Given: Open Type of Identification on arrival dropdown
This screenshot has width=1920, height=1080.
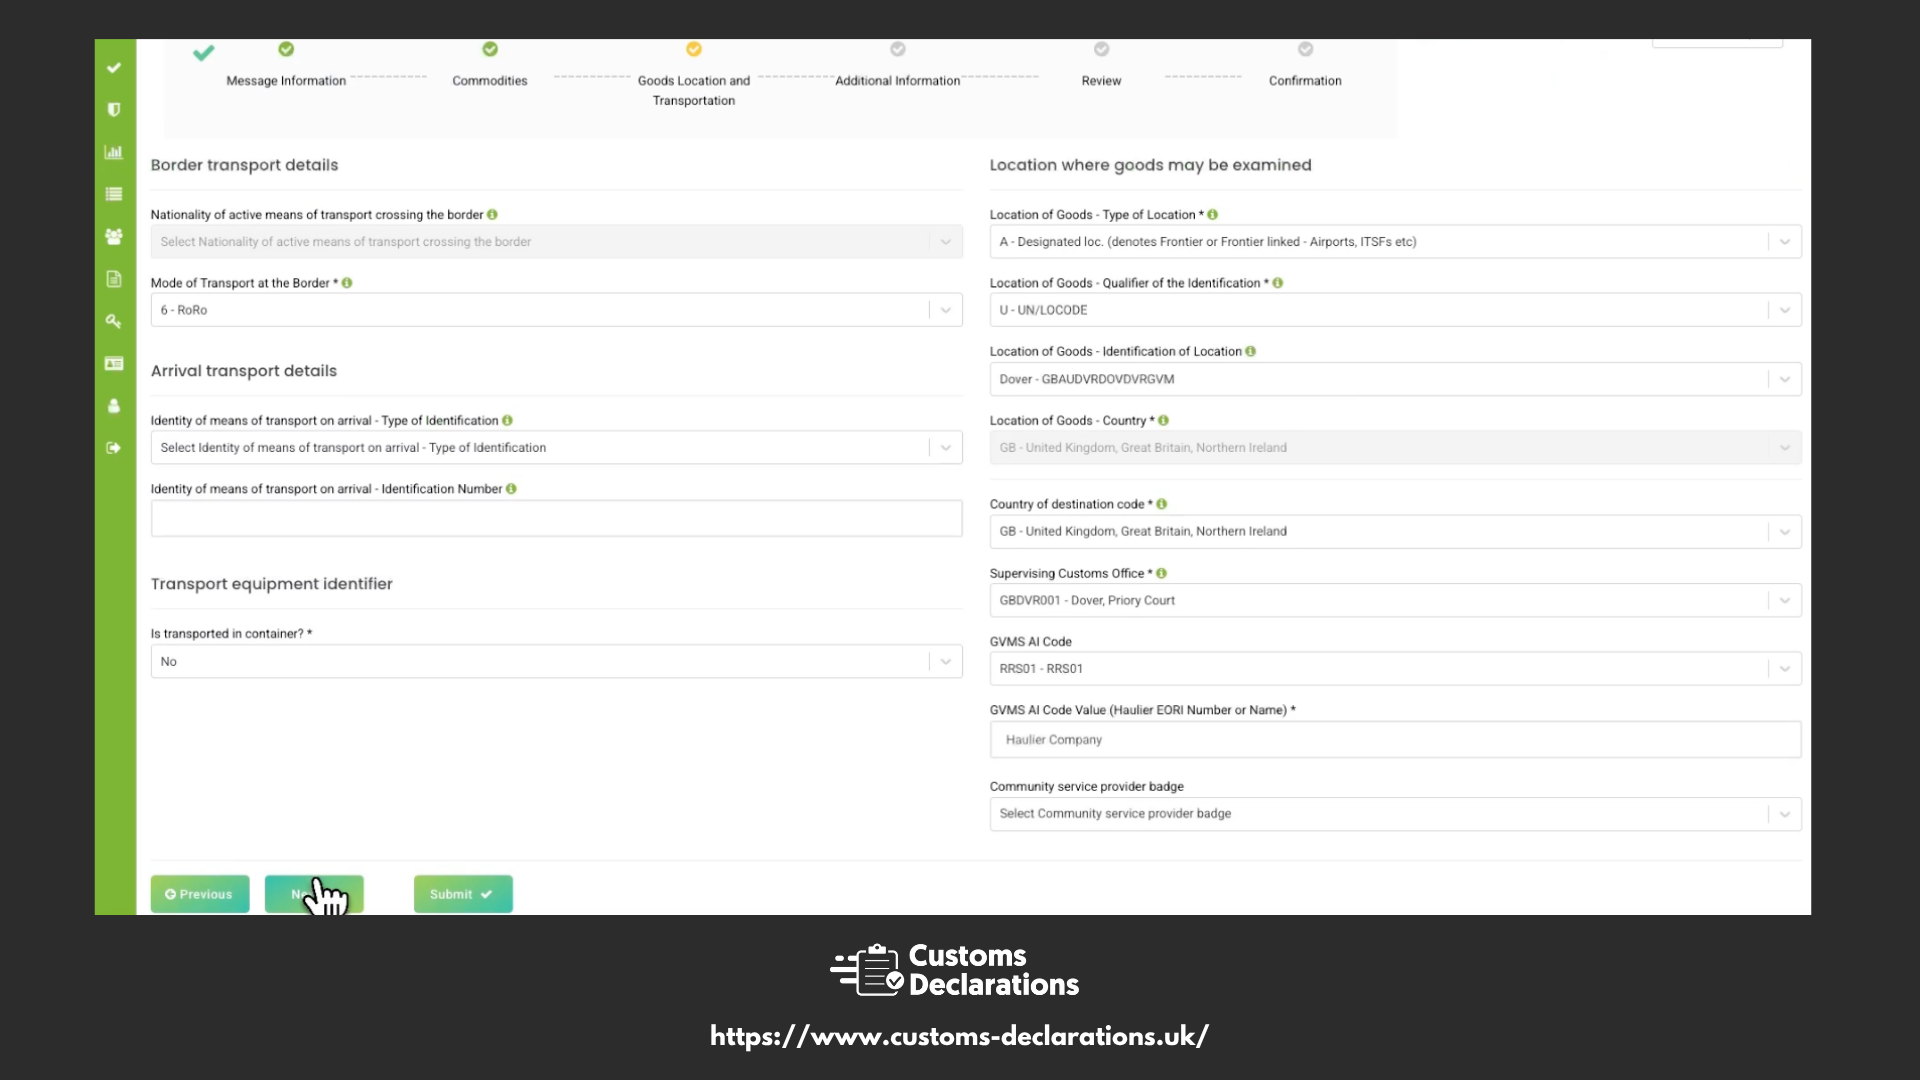Looking at the screenshot, I should tap(945, 448).
